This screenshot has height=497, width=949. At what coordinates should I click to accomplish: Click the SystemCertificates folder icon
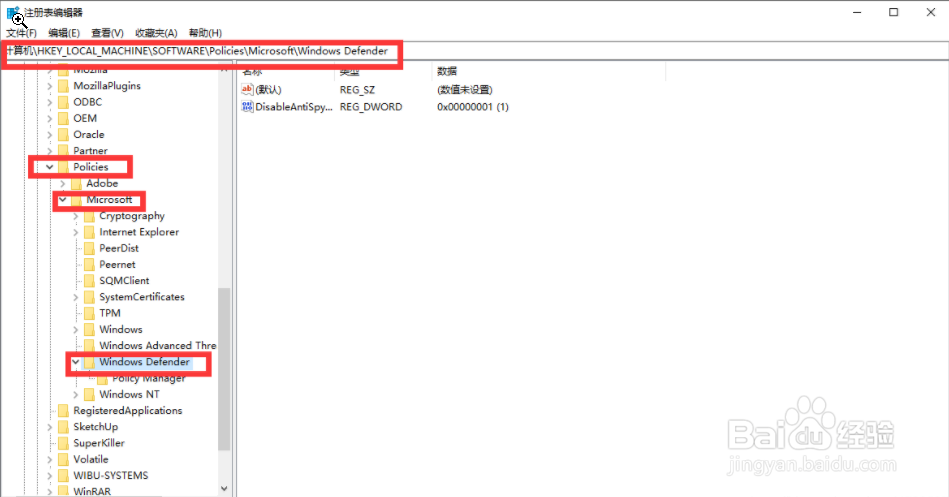pos(89,297)
